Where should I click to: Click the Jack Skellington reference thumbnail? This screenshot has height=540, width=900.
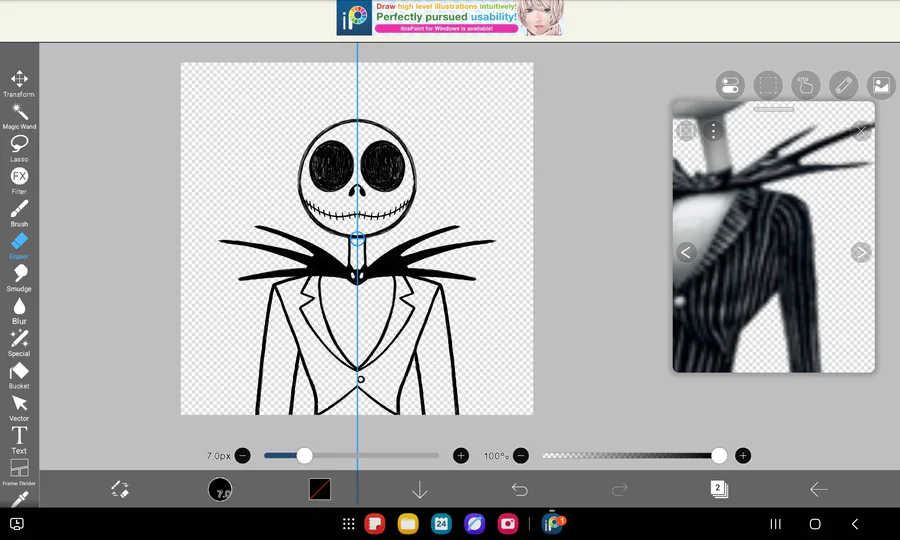pos(774,237)
